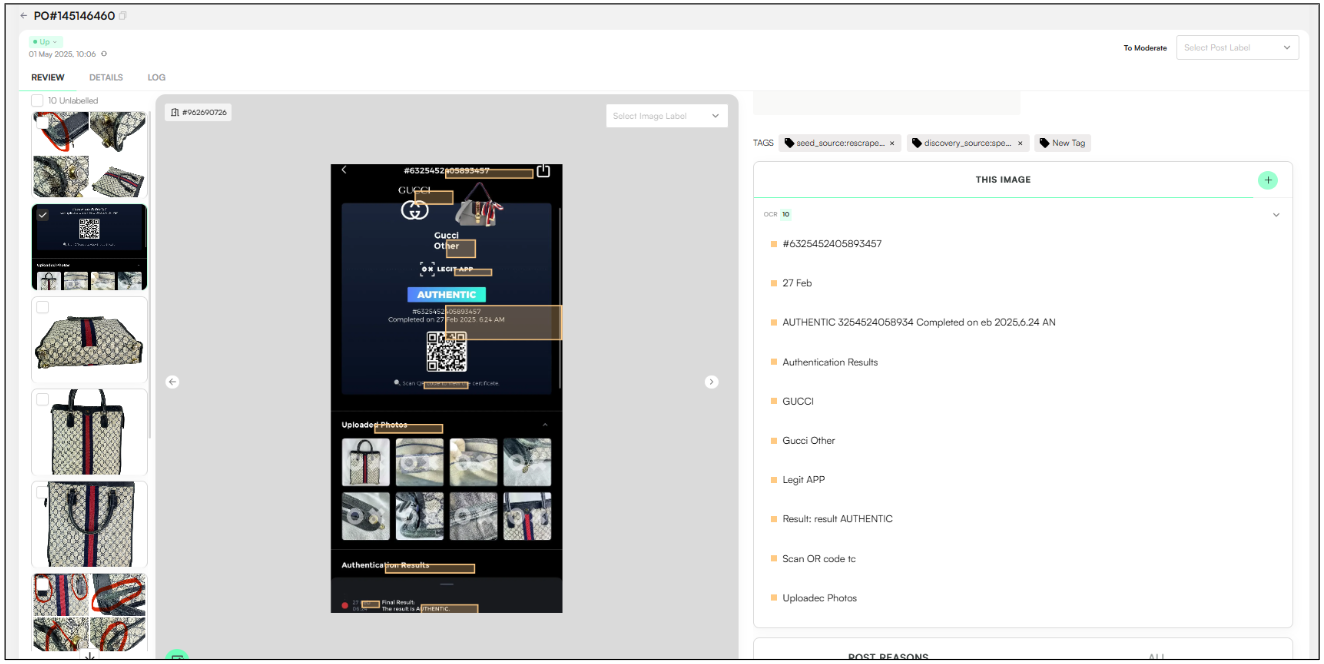Screen dimensions: 1324x664
Task: Click the OCR count badge showing 10
Action: [785, 215]
